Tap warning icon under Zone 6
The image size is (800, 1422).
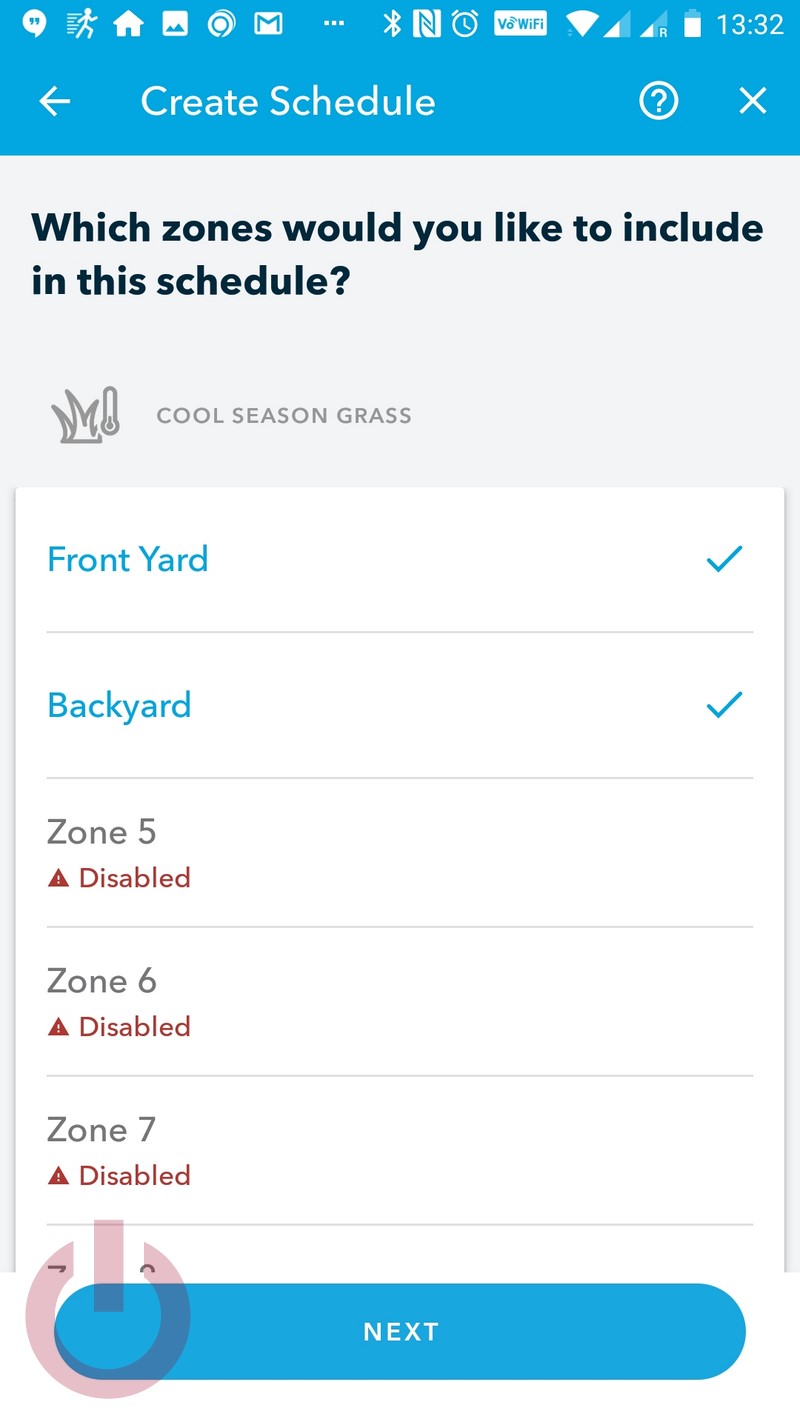click(59, 1027)
